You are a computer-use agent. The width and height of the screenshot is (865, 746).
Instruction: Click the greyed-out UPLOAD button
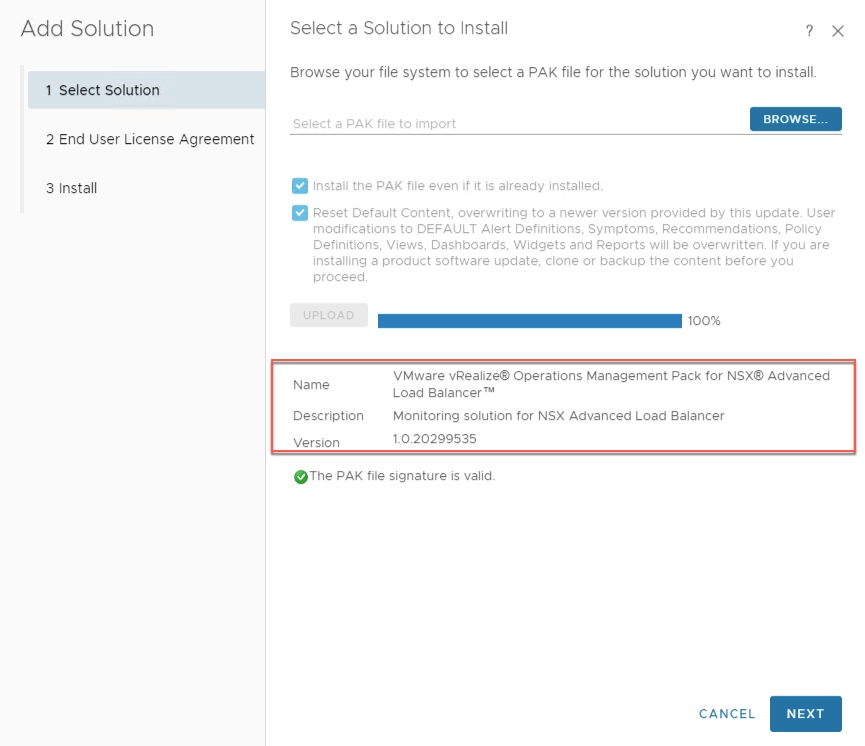329,315
